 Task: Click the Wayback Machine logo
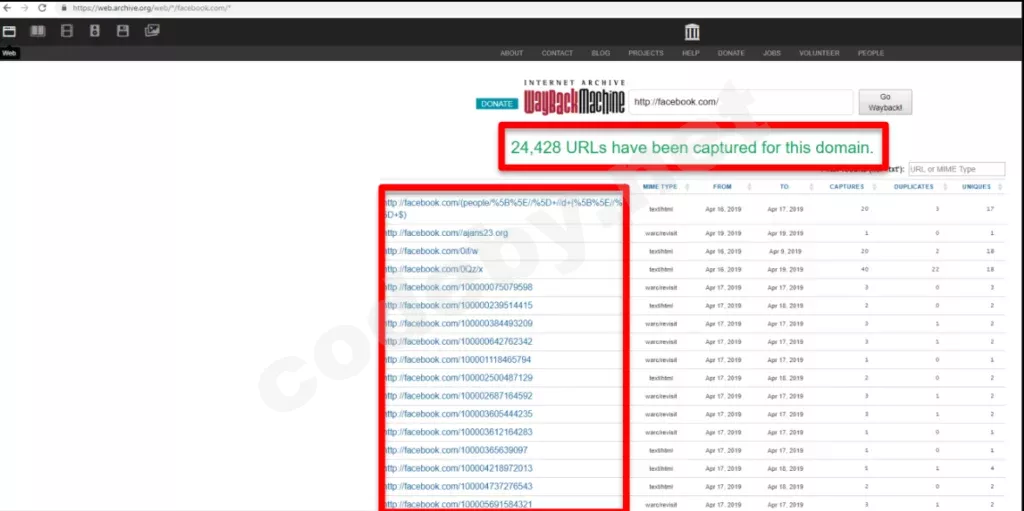pos(575,99)
